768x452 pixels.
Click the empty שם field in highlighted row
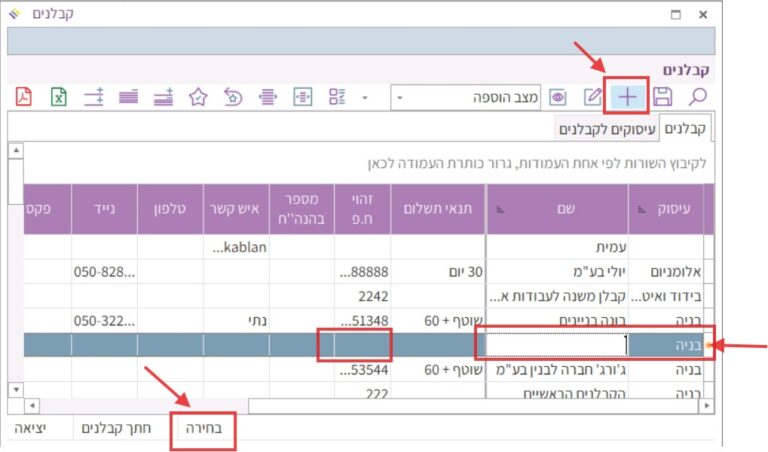[556, 345]
